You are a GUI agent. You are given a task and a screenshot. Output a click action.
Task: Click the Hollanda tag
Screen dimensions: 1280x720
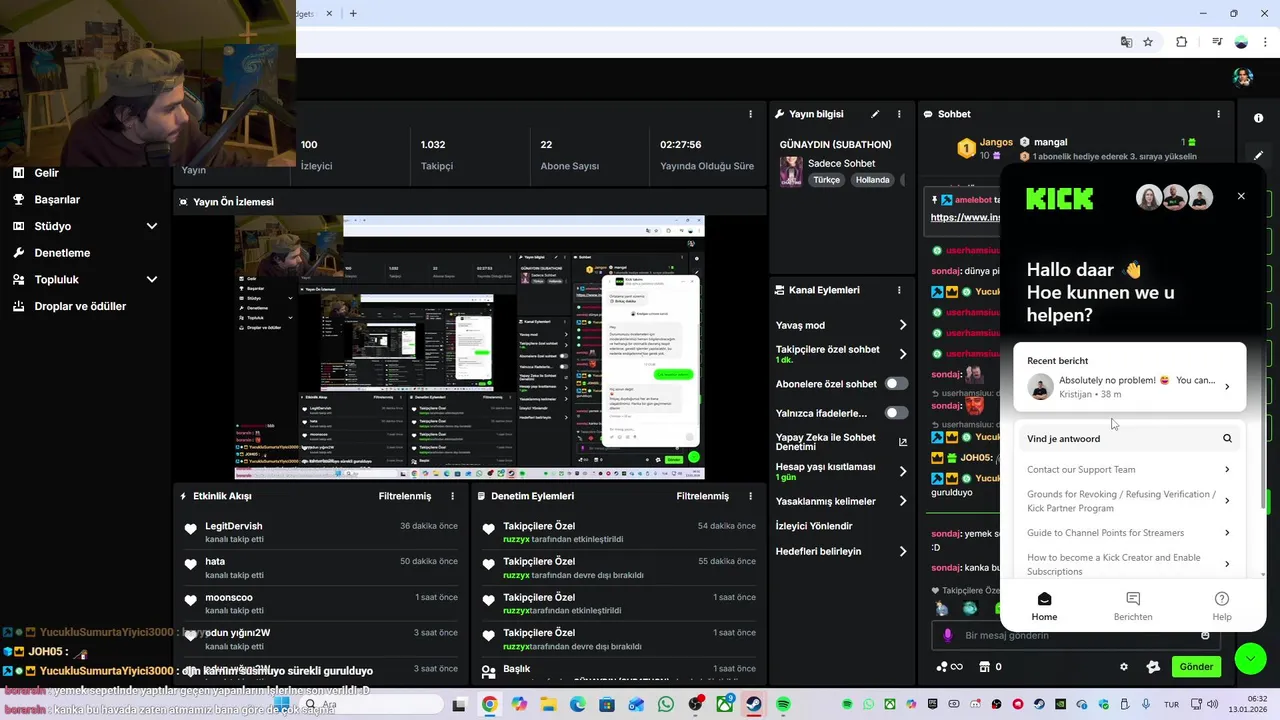tap(872, 180)
